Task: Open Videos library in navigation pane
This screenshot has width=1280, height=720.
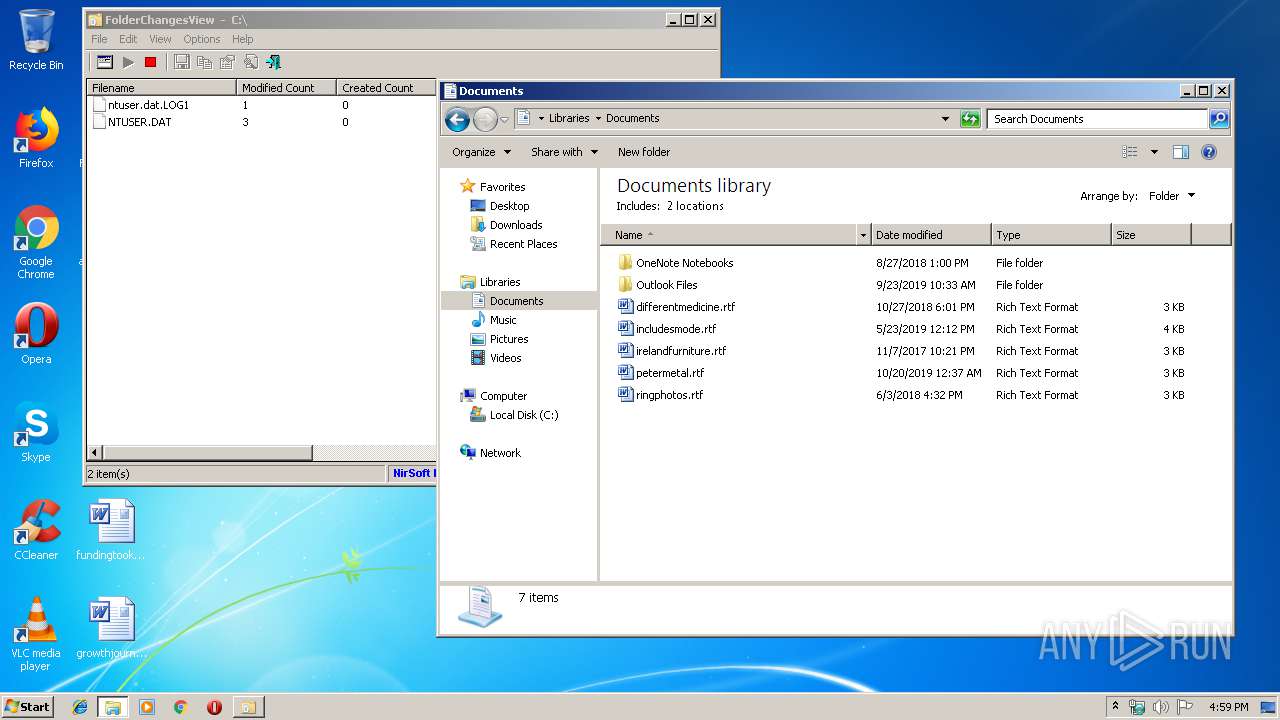Action: [x=505, y=358]
